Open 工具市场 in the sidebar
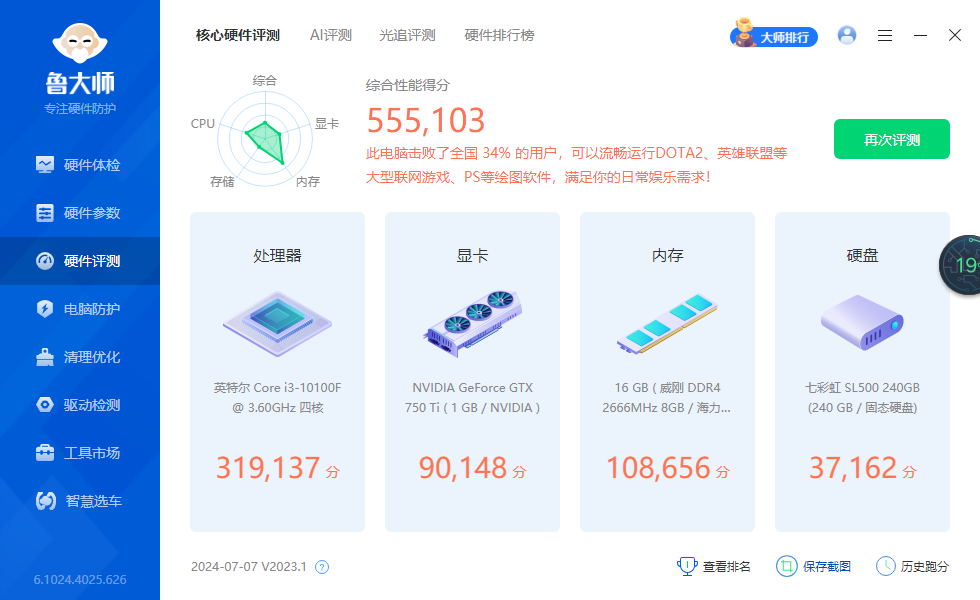980x600 pixels. 79,453
